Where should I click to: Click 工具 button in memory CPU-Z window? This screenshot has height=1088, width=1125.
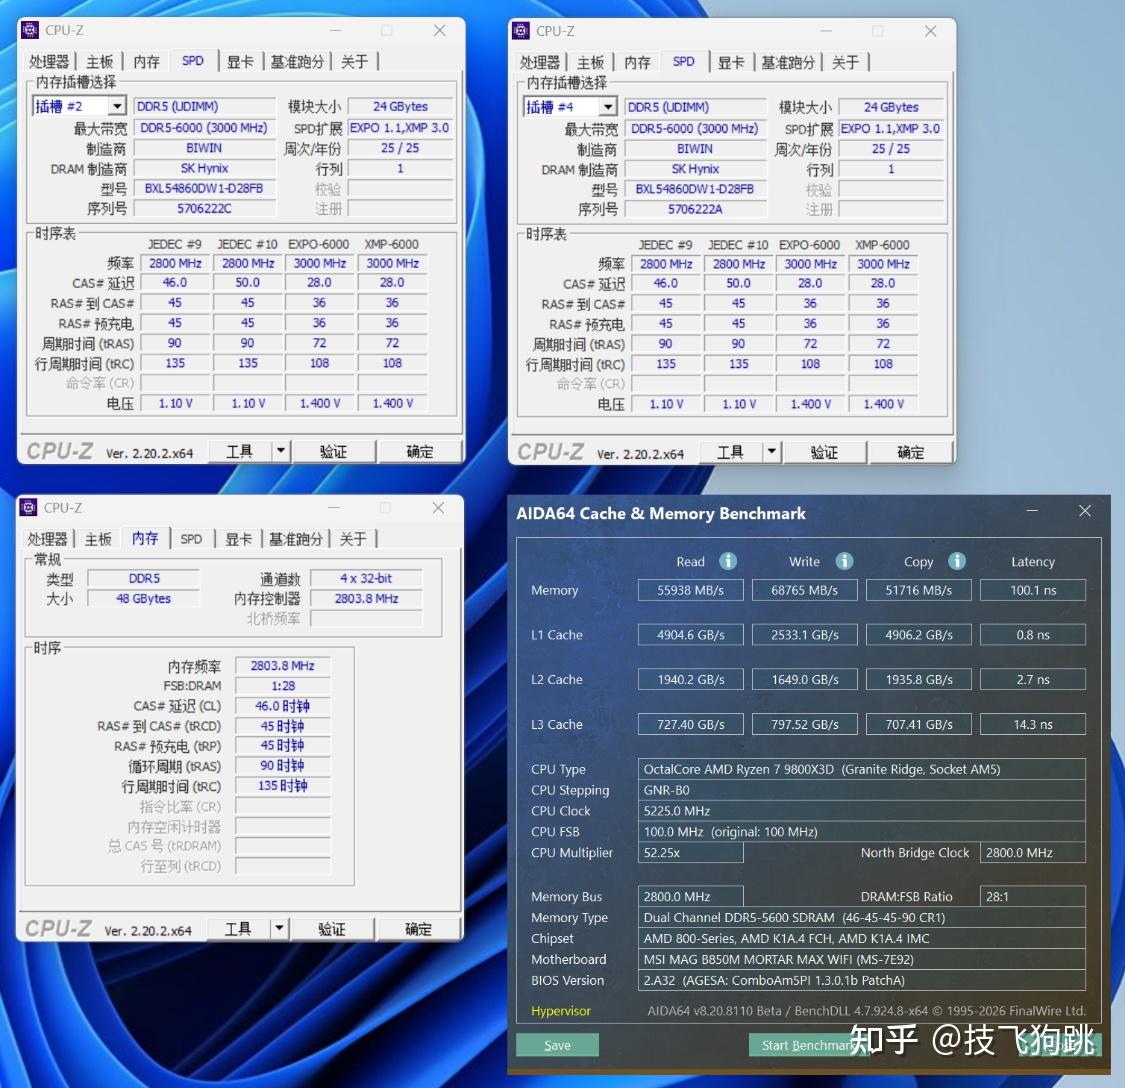(x=238, y=929)
